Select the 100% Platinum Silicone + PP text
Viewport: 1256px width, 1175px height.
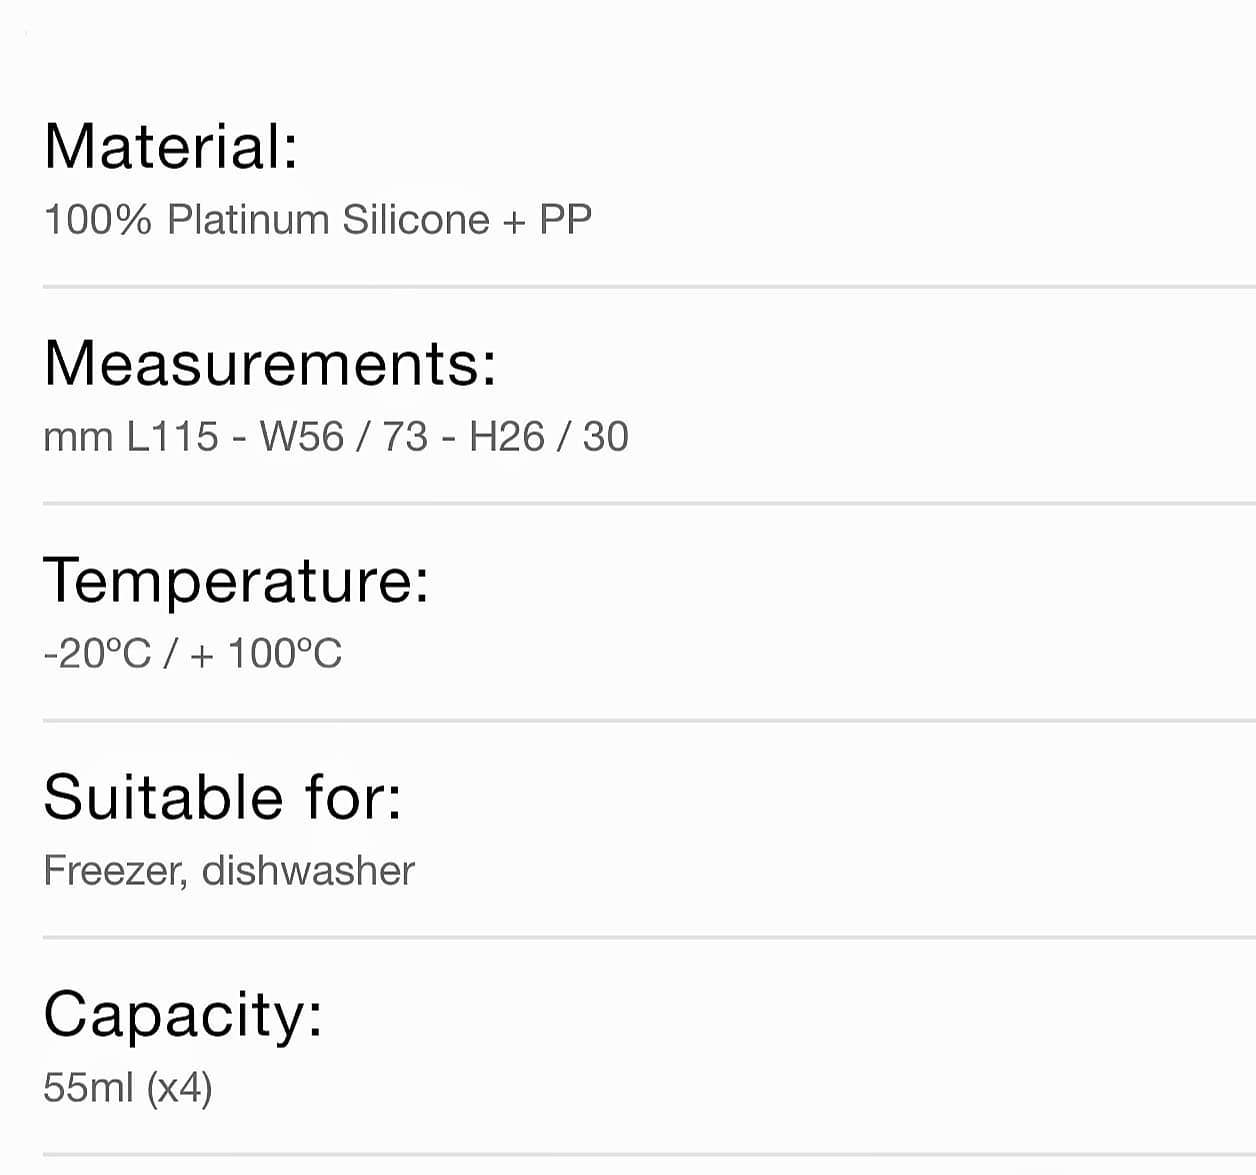[x=318, y=220]
